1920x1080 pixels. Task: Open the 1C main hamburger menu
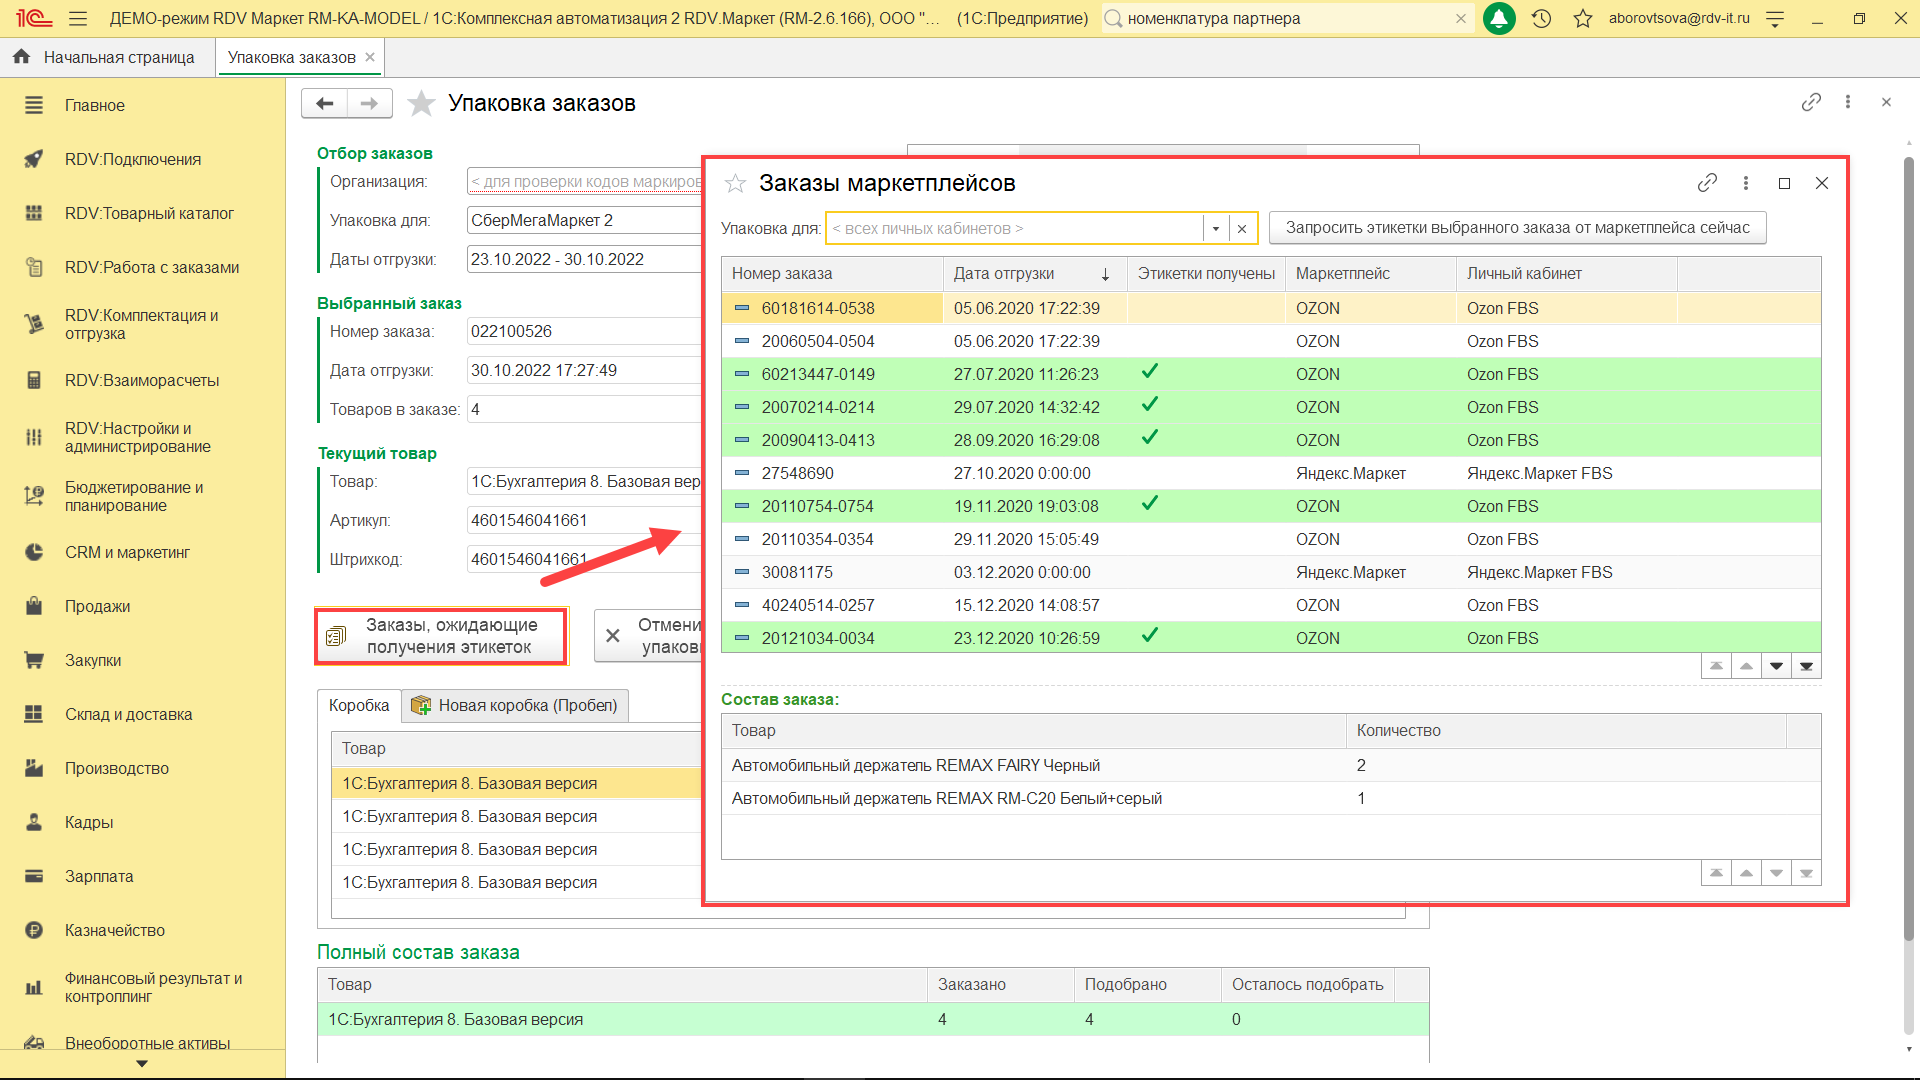click(78, 18)
